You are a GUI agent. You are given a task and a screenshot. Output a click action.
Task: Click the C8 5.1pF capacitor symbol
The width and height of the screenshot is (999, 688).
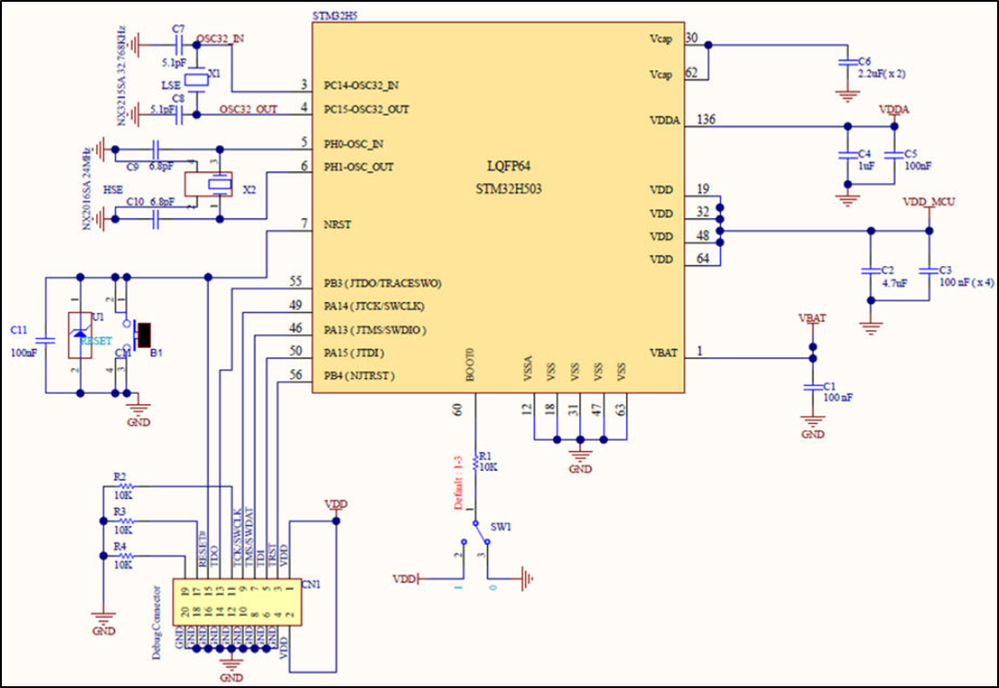(x=178, y=115)
